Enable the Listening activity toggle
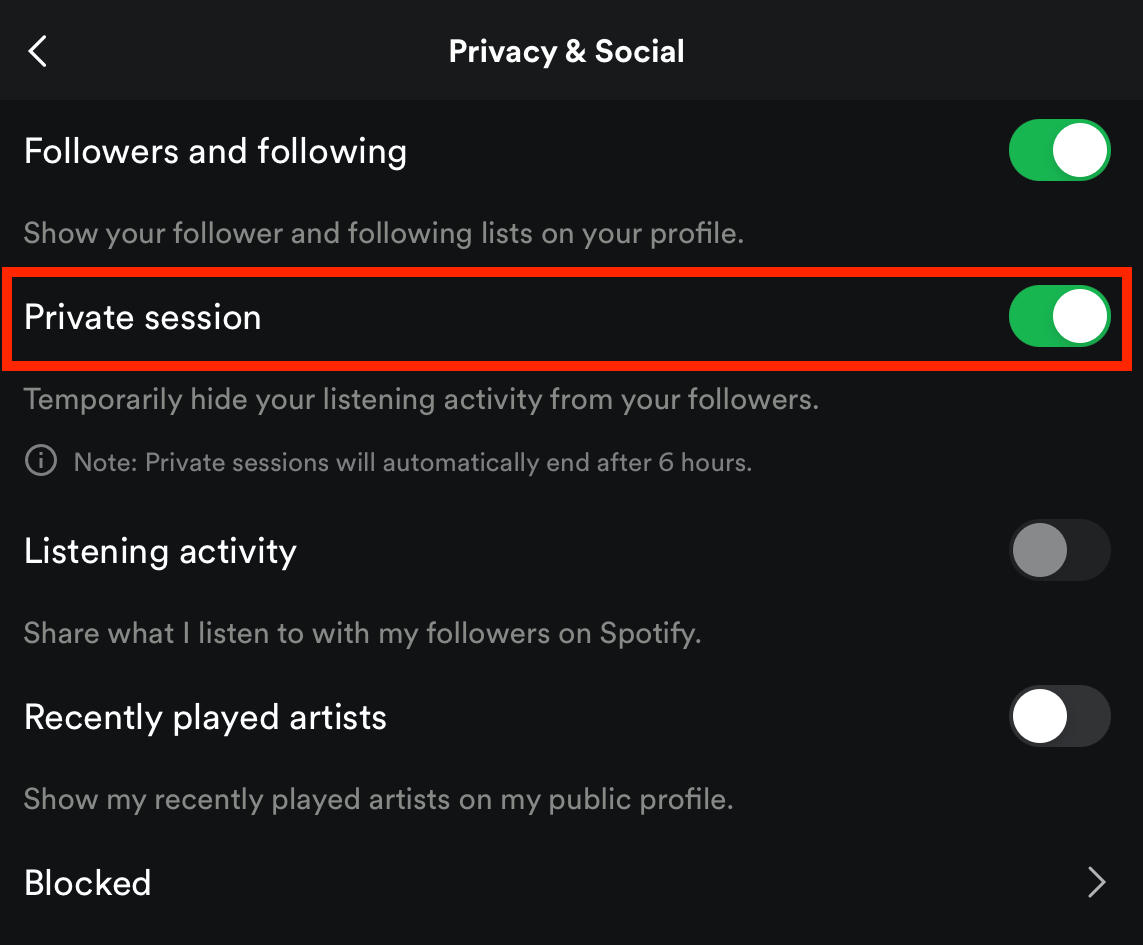 coord(1059,550)
